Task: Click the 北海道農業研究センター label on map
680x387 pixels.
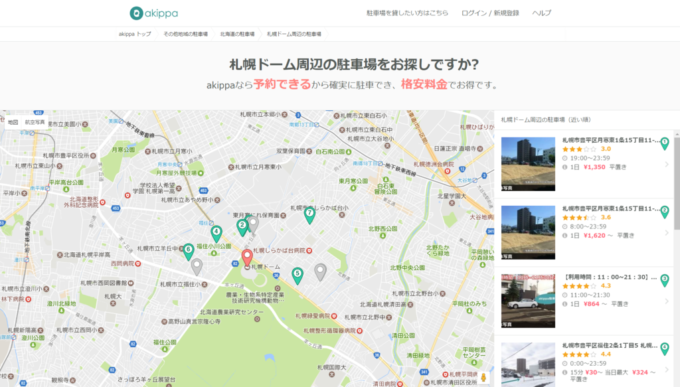Action: tap(231, 312)
